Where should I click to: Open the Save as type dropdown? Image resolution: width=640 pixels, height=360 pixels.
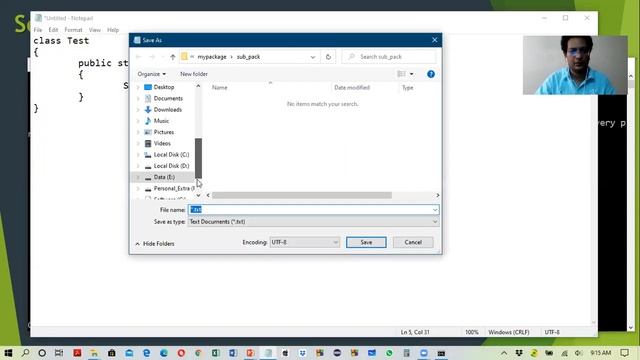[313, 222]
